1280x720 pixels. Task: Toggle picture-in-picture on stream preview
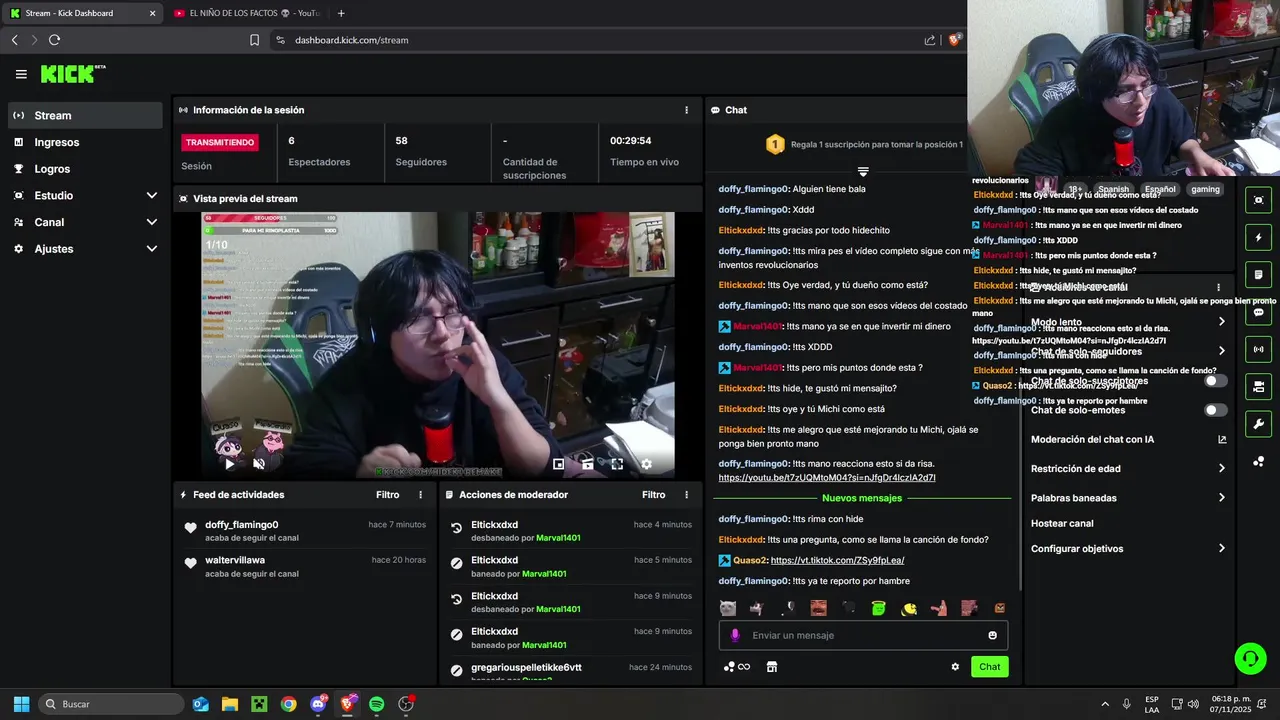[x=559, y=464]
